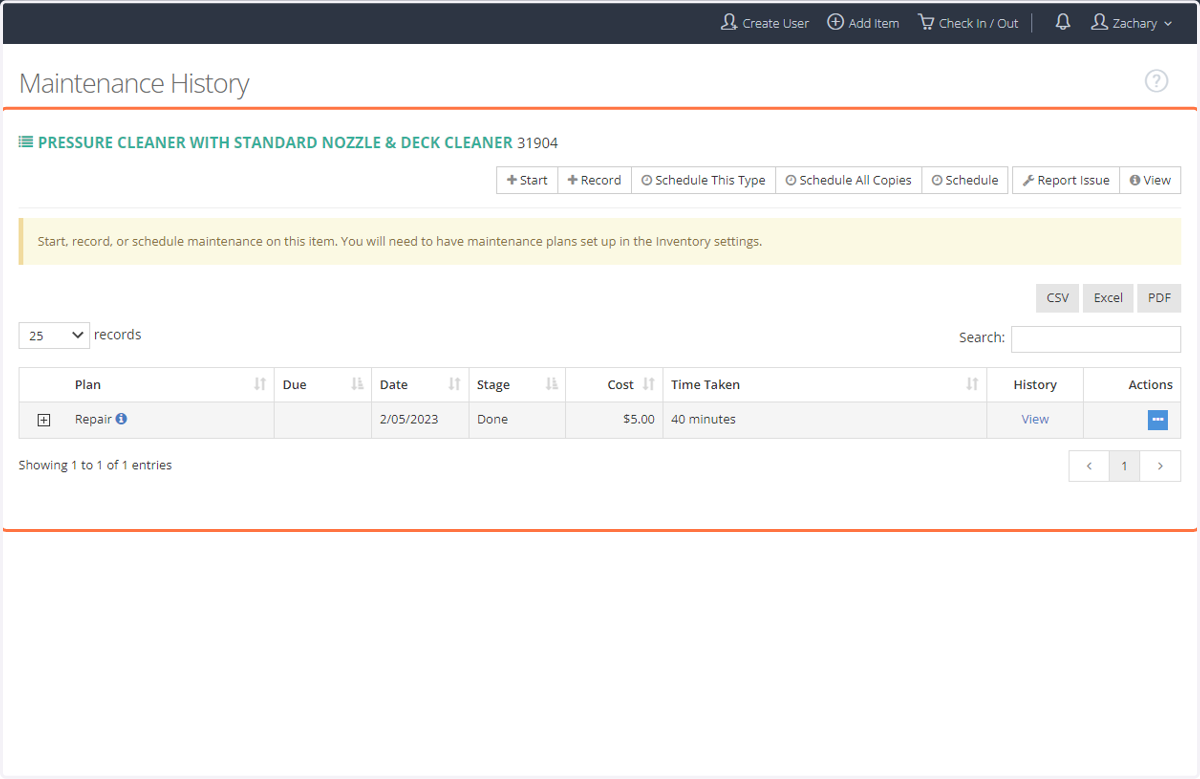
Task: Go to next page arrow
Action: (x=1160, y=466)
